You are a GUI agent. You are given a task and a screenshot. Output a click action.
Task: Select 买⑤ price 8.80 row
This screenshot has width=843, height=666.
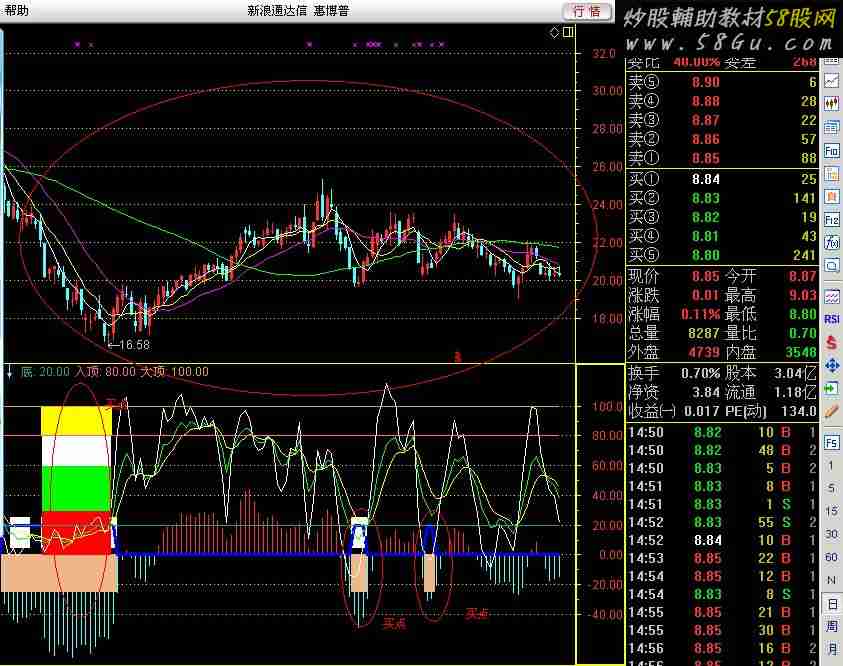point(722,255)
